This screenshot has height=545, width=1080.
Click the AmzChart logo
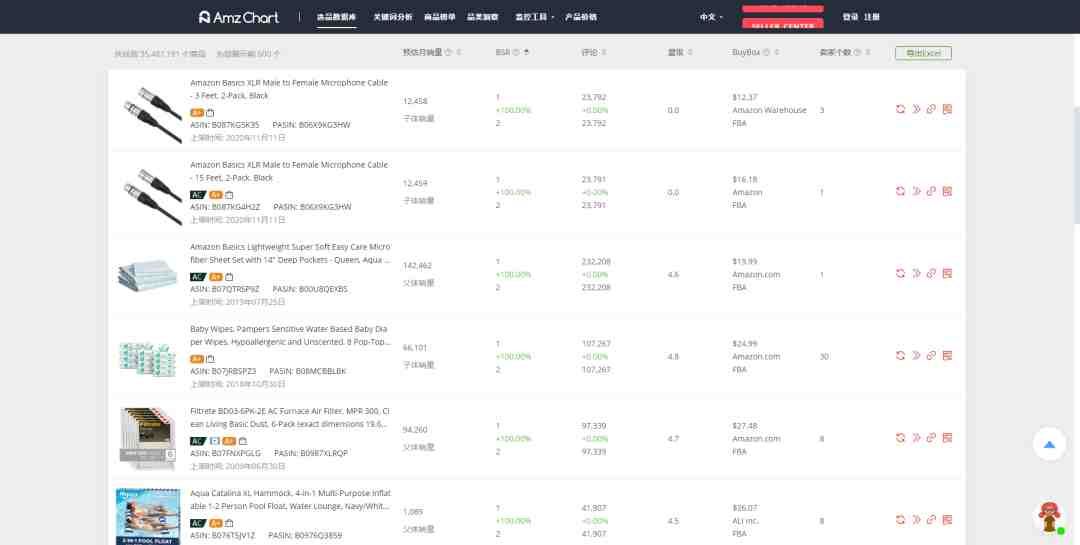pyautogui.click(x=239, y=17)
